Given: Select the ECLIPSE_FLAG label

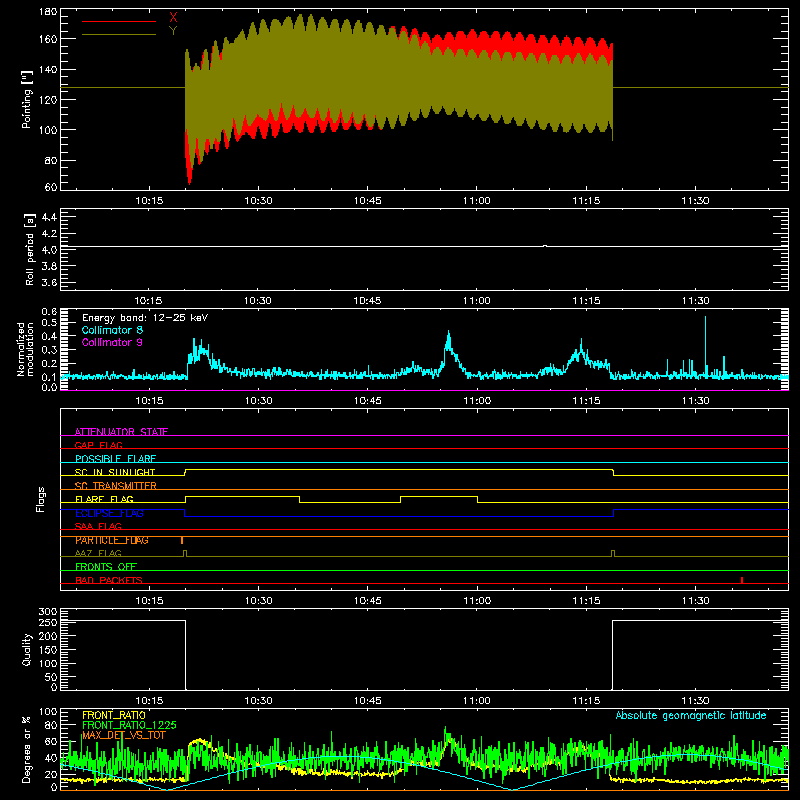Looking at the screenshot, I should (x=109, y=513).
